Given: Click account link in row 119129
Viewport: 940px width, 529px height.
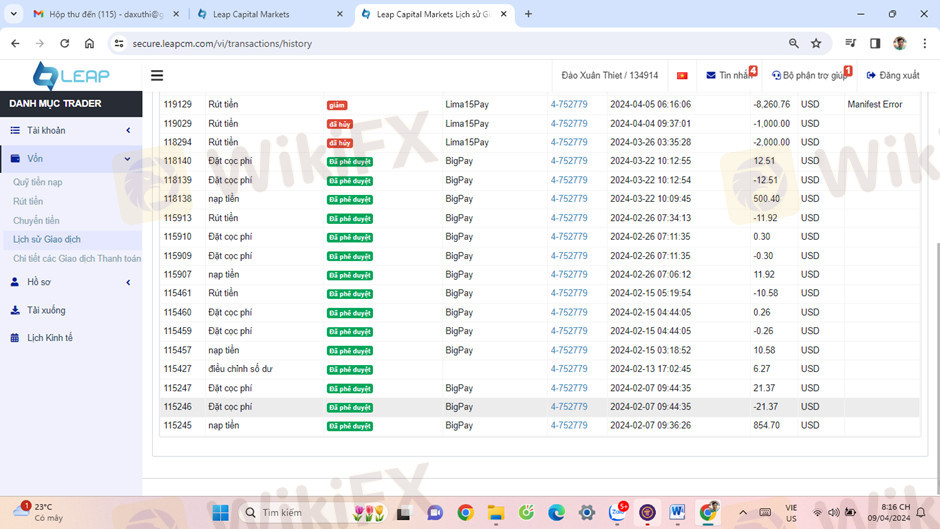Looking at the screenshot, I should (x=569, y=105).
